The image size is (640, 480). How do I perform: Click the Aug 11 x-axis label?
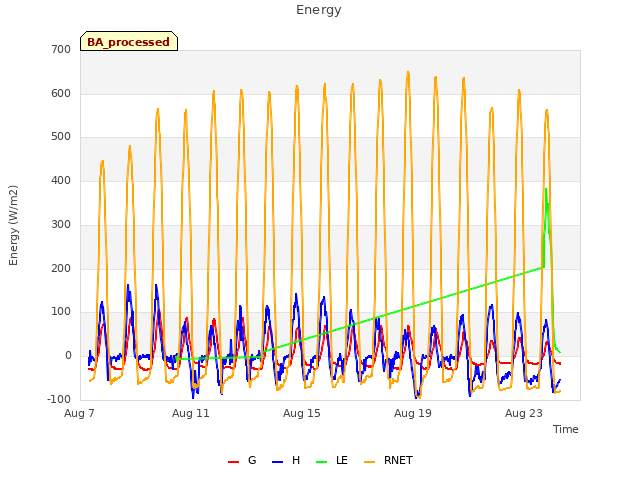click(x=191, y=413)
